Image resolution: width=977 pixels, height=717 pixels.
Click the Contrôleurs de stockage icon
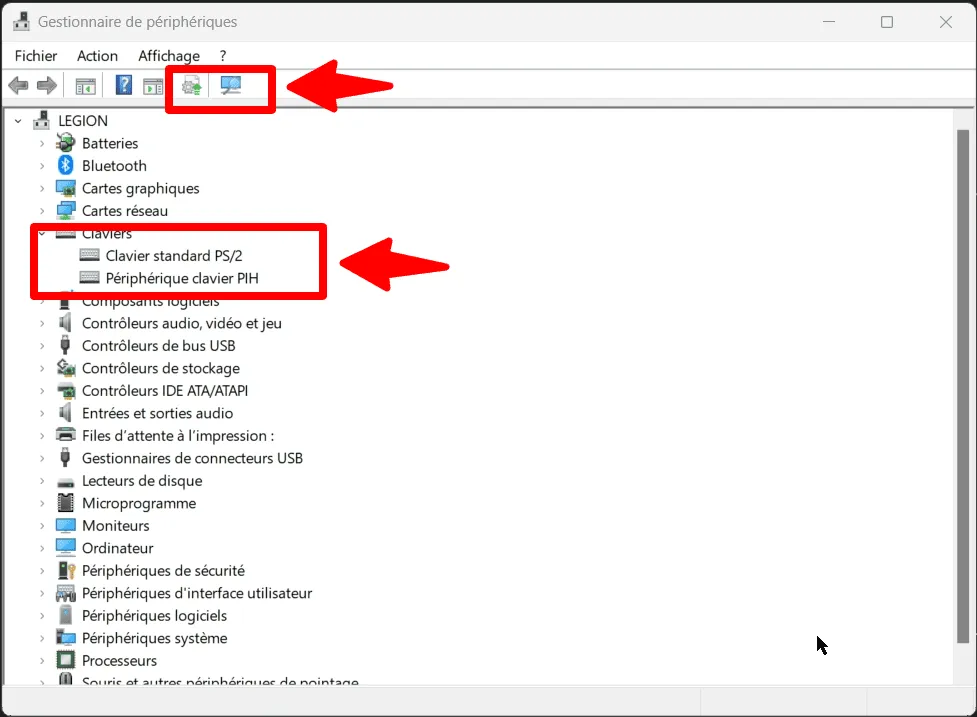(66, 368)
